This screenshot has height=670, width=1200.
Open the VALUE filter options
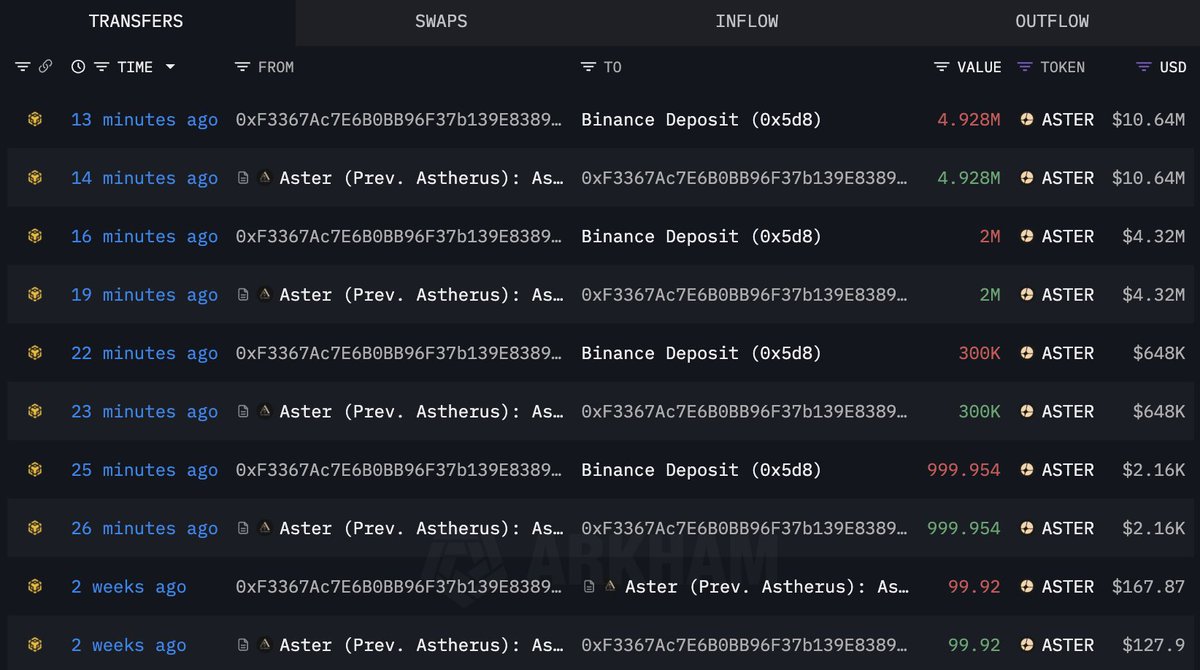(941, 67)
